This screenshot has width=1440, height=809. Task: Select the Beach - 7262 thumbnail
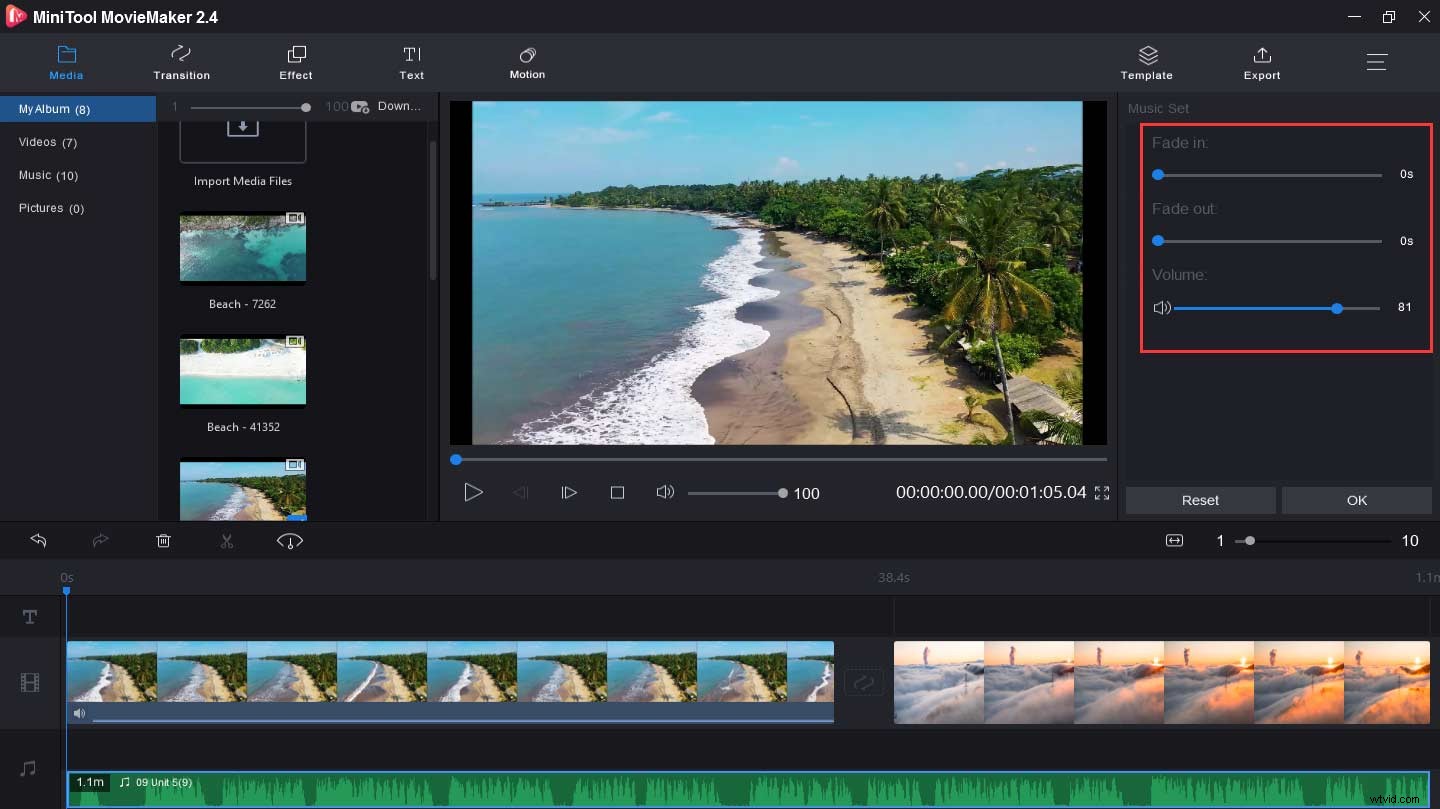242,247
